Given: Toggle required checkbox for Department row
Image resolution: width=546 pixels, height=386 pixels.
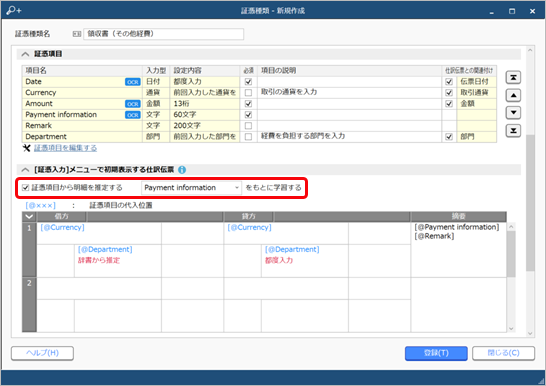Looking at the screenshot, I should pos(248,137).
